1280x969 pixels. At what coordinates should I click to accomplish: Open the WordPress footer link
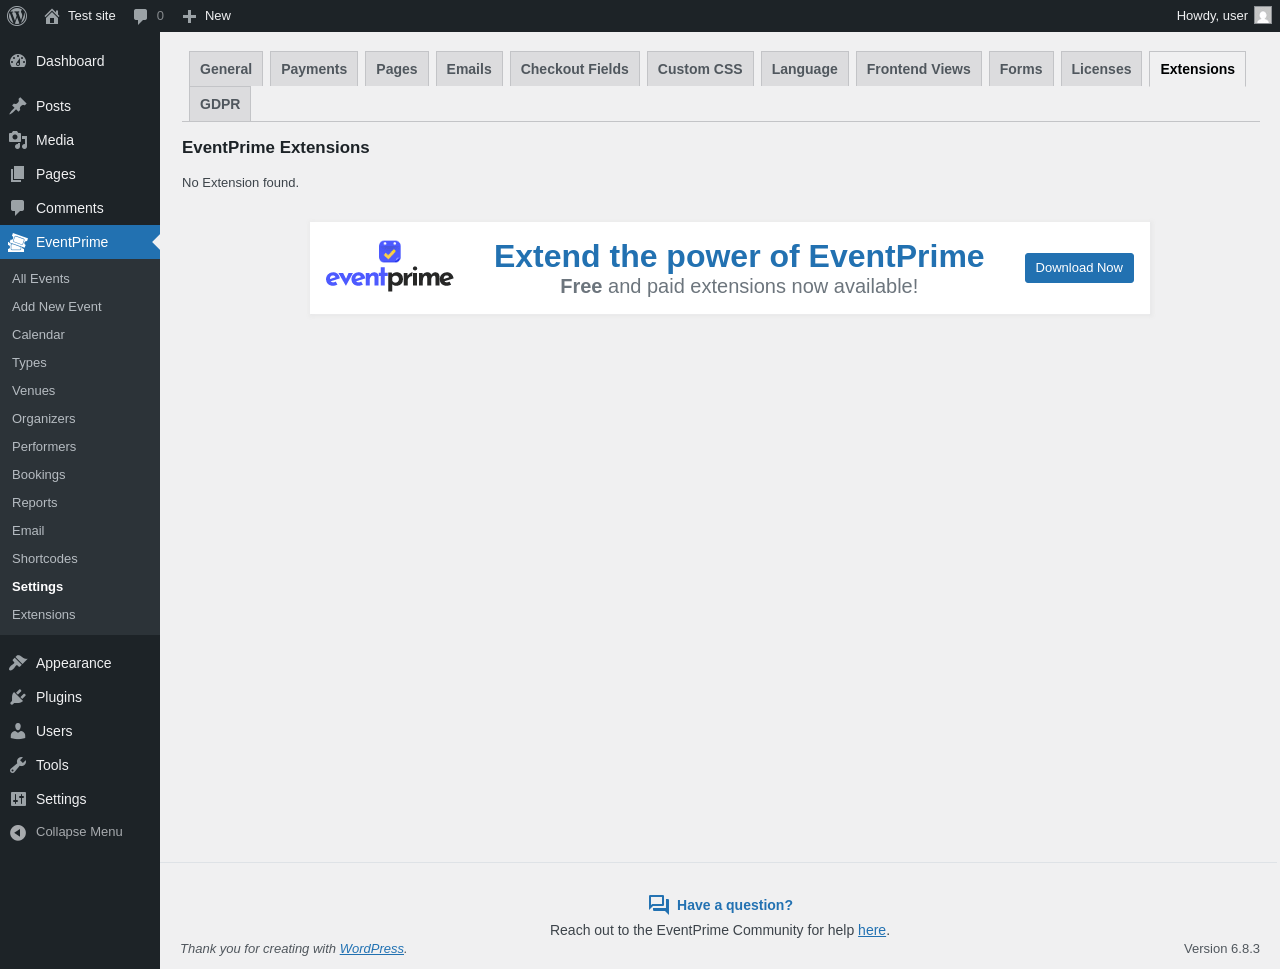(372, 949)
